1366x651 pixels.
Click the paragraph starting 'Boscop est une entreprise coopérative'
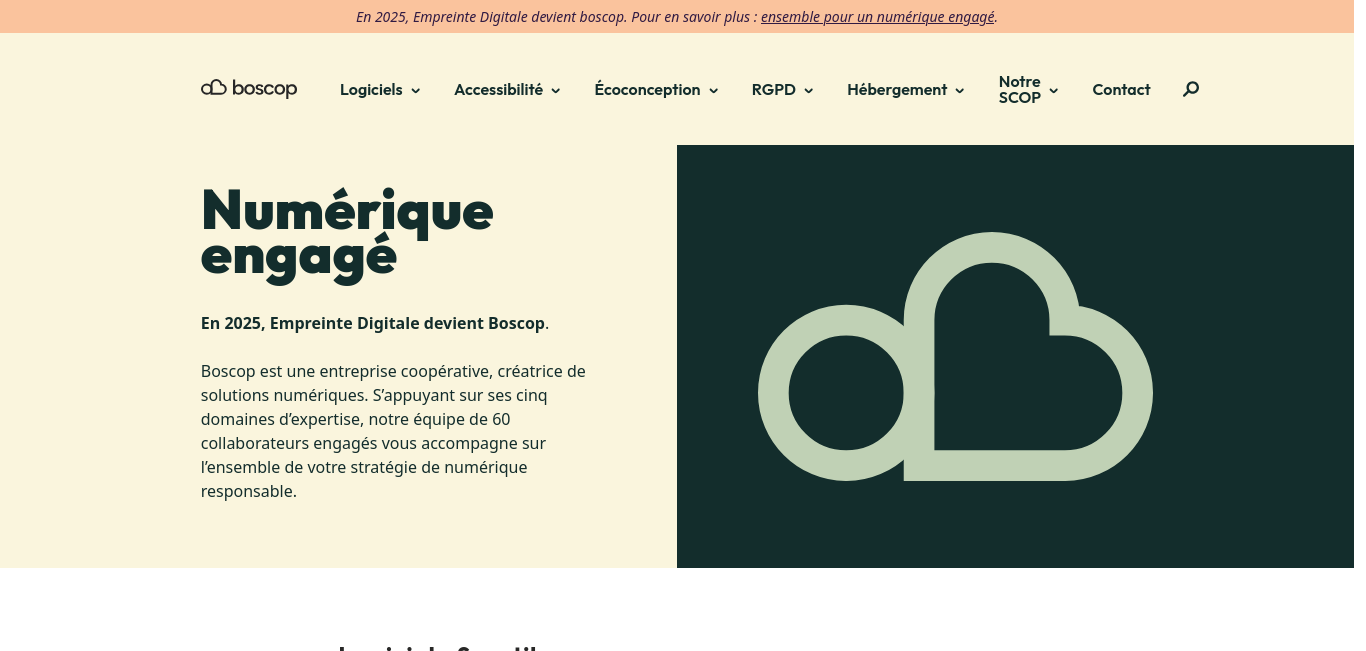coord(394,431)
